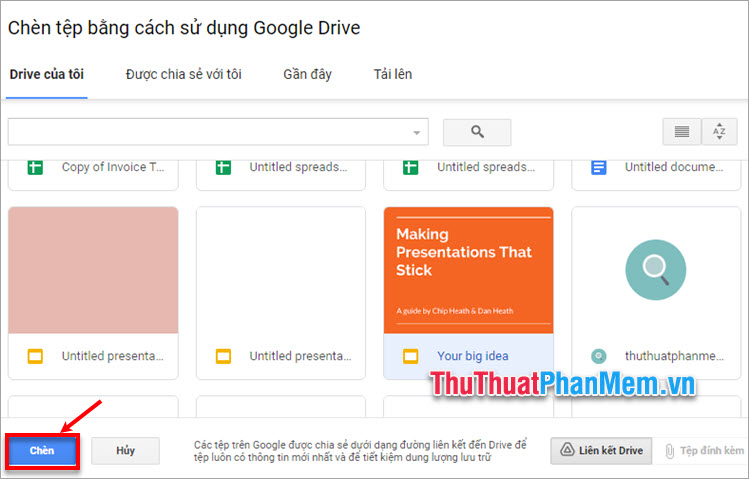Image resolution: width=749 pixels, height=479 pixels.
Task: Select the Untitled docume... file name
Action: [x=674, y=167]
